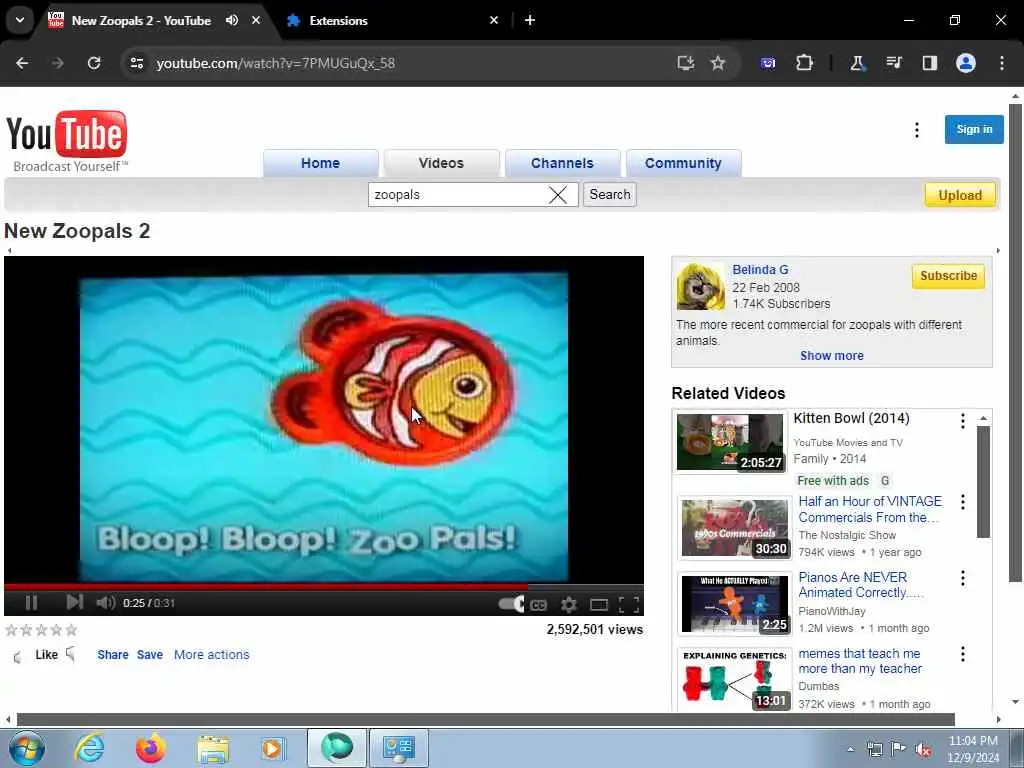Open Half an Hour of VINTAGE Commercials link
This screenshot has height=768, width=1024.
click(870, 509)
